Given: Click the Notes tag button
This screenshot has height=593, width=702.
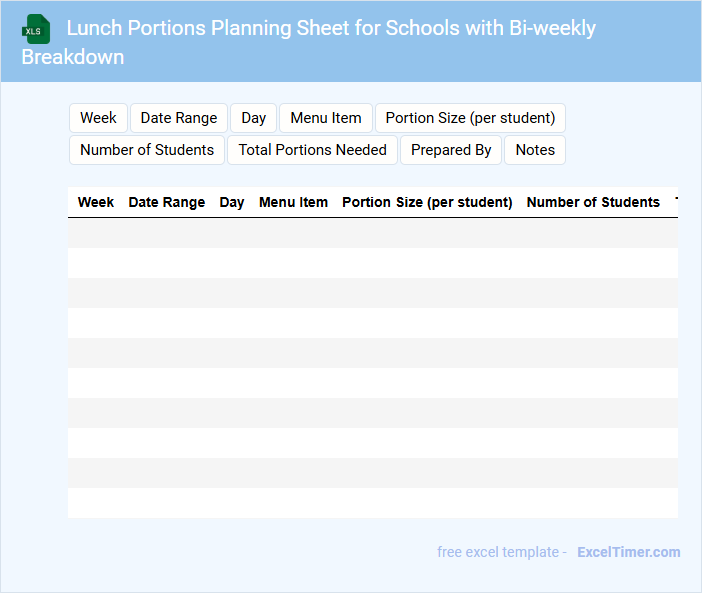Looking at the screenshot, I should (x=535, y=150).
